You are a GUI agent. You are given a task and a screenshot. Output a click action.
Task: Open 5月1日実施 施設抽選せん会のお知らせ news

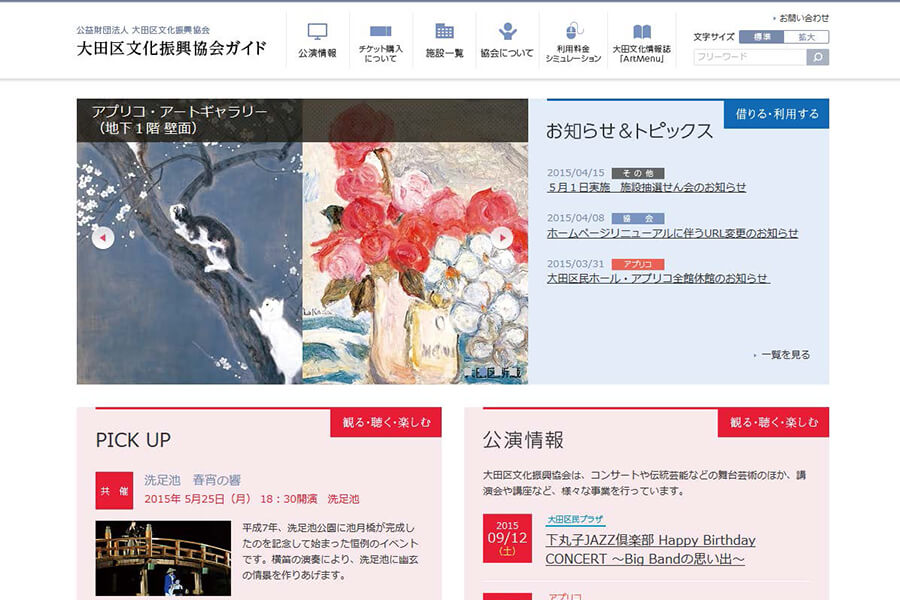(x=647, y=187)
